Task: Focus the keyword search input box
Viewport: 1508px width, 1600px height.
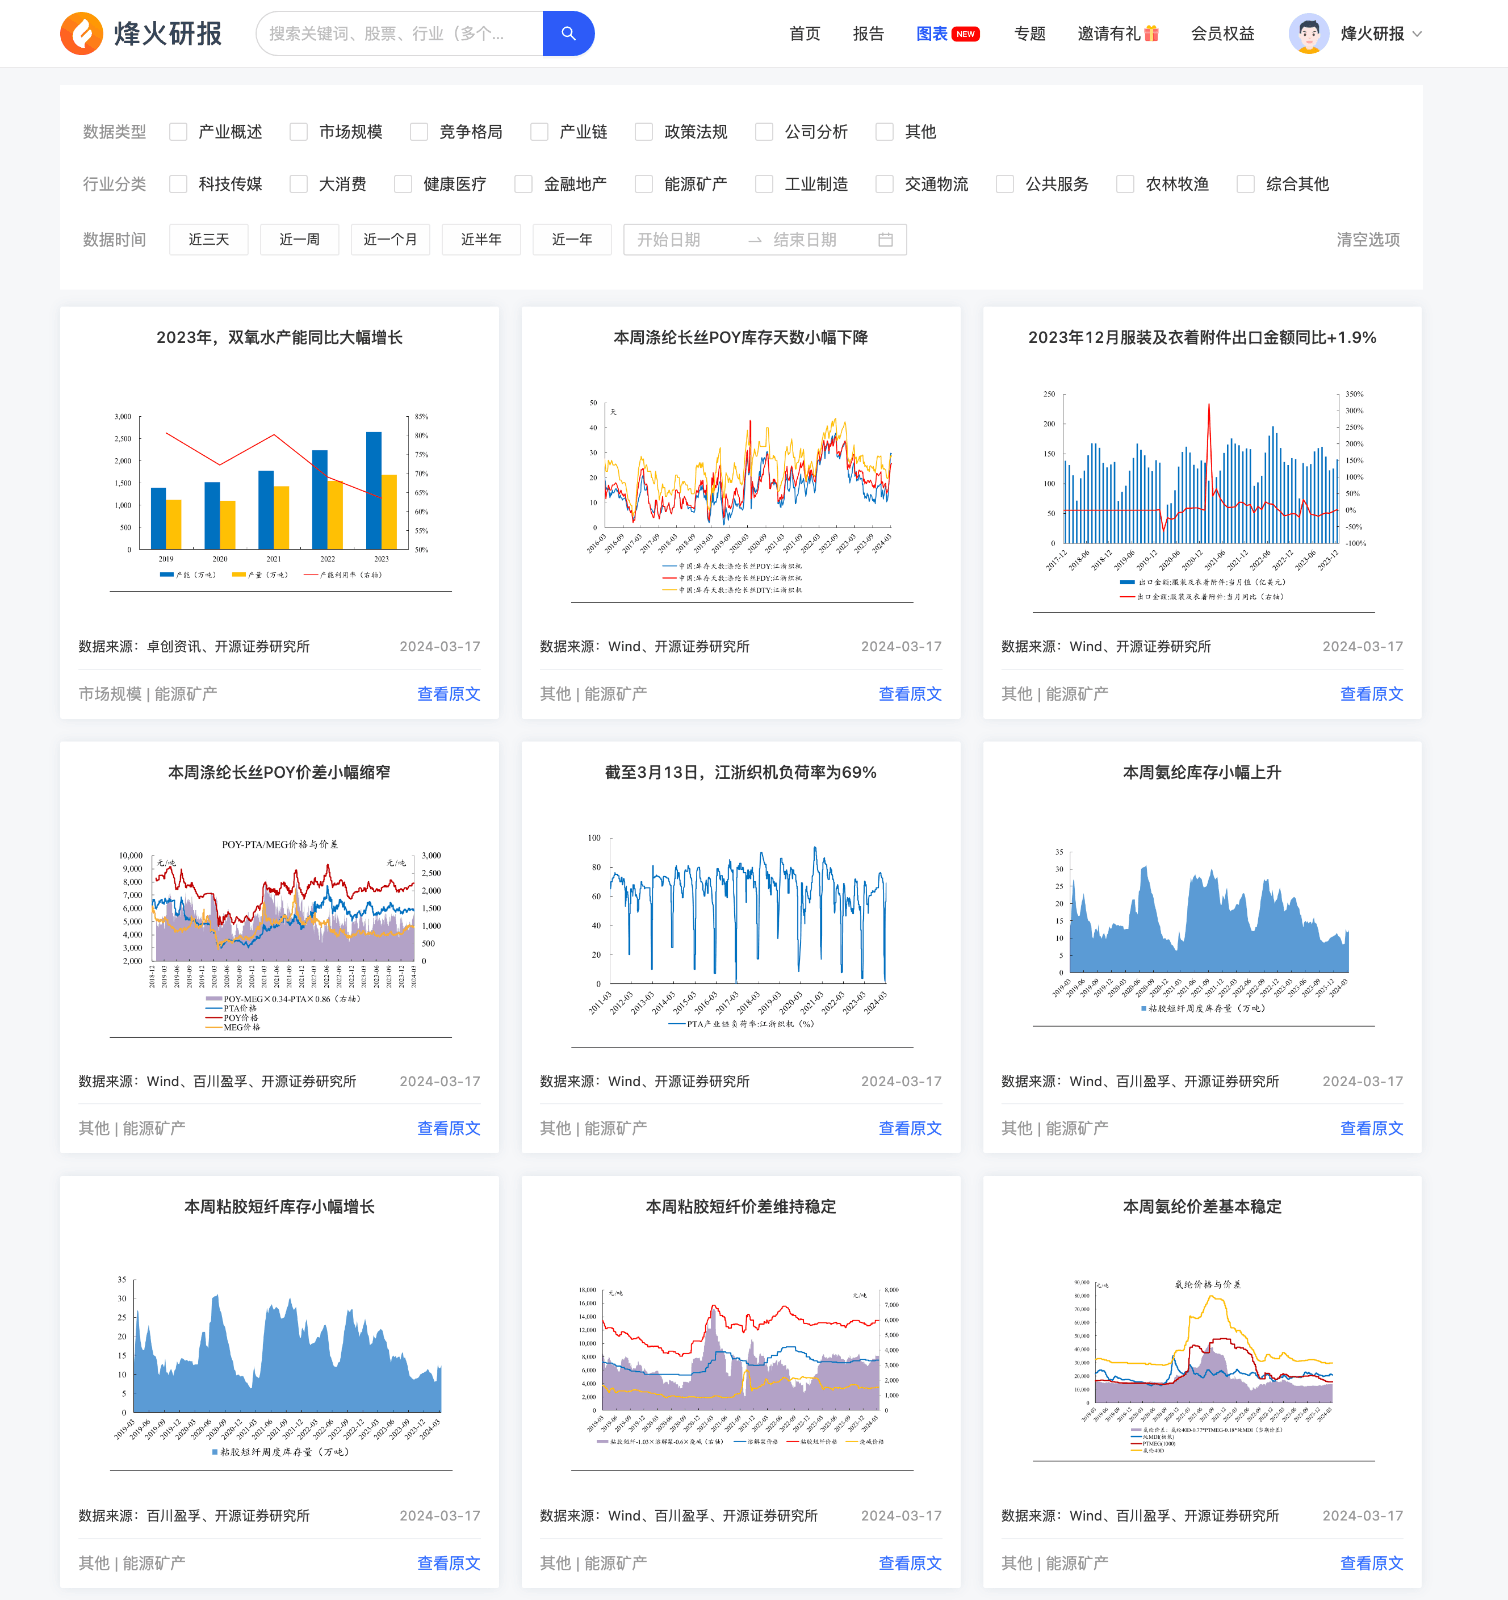Action: click(400, 34)
